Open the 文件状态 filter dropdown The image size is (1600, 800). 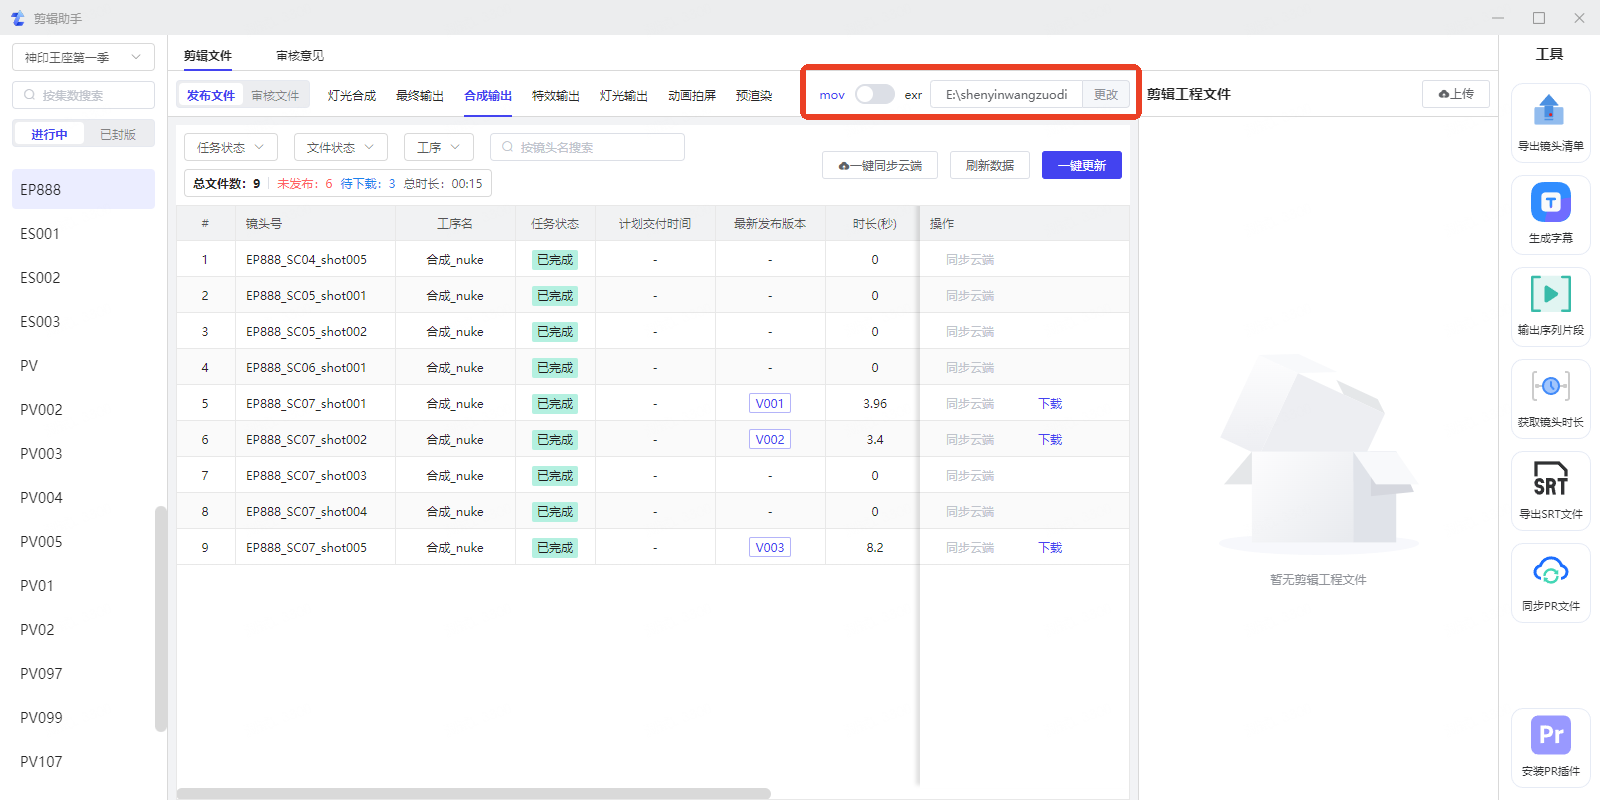pos(340,147)
